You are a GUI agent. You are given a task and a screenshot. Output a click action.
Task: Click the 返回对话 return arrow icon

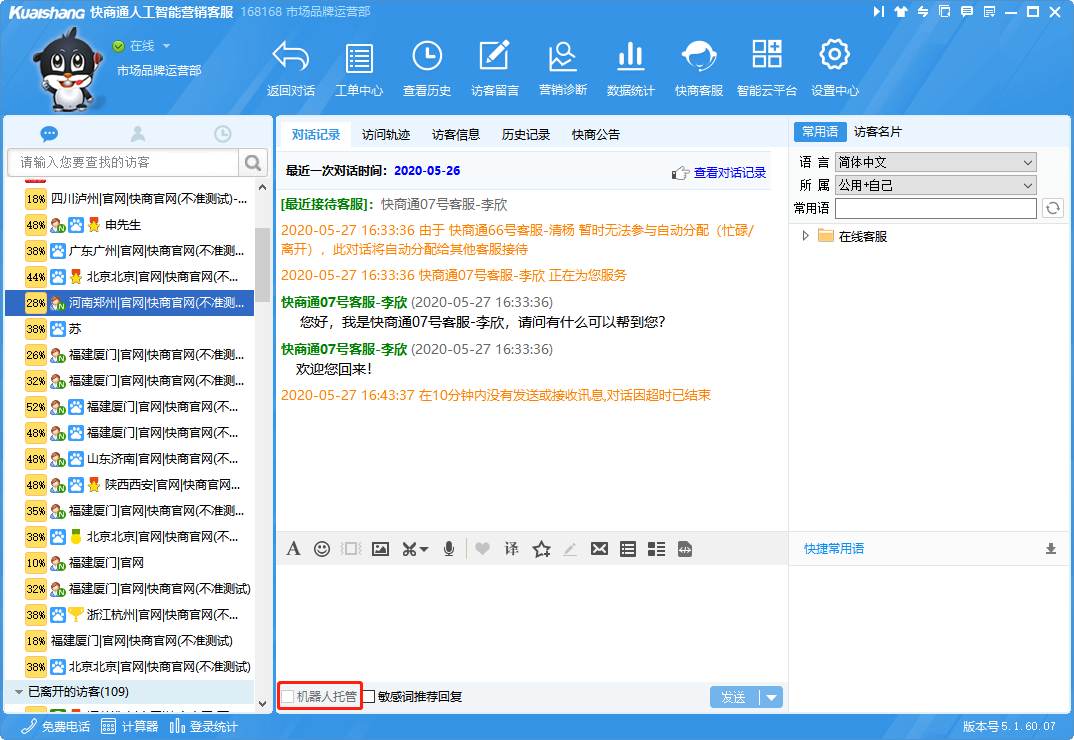(290, 57)
